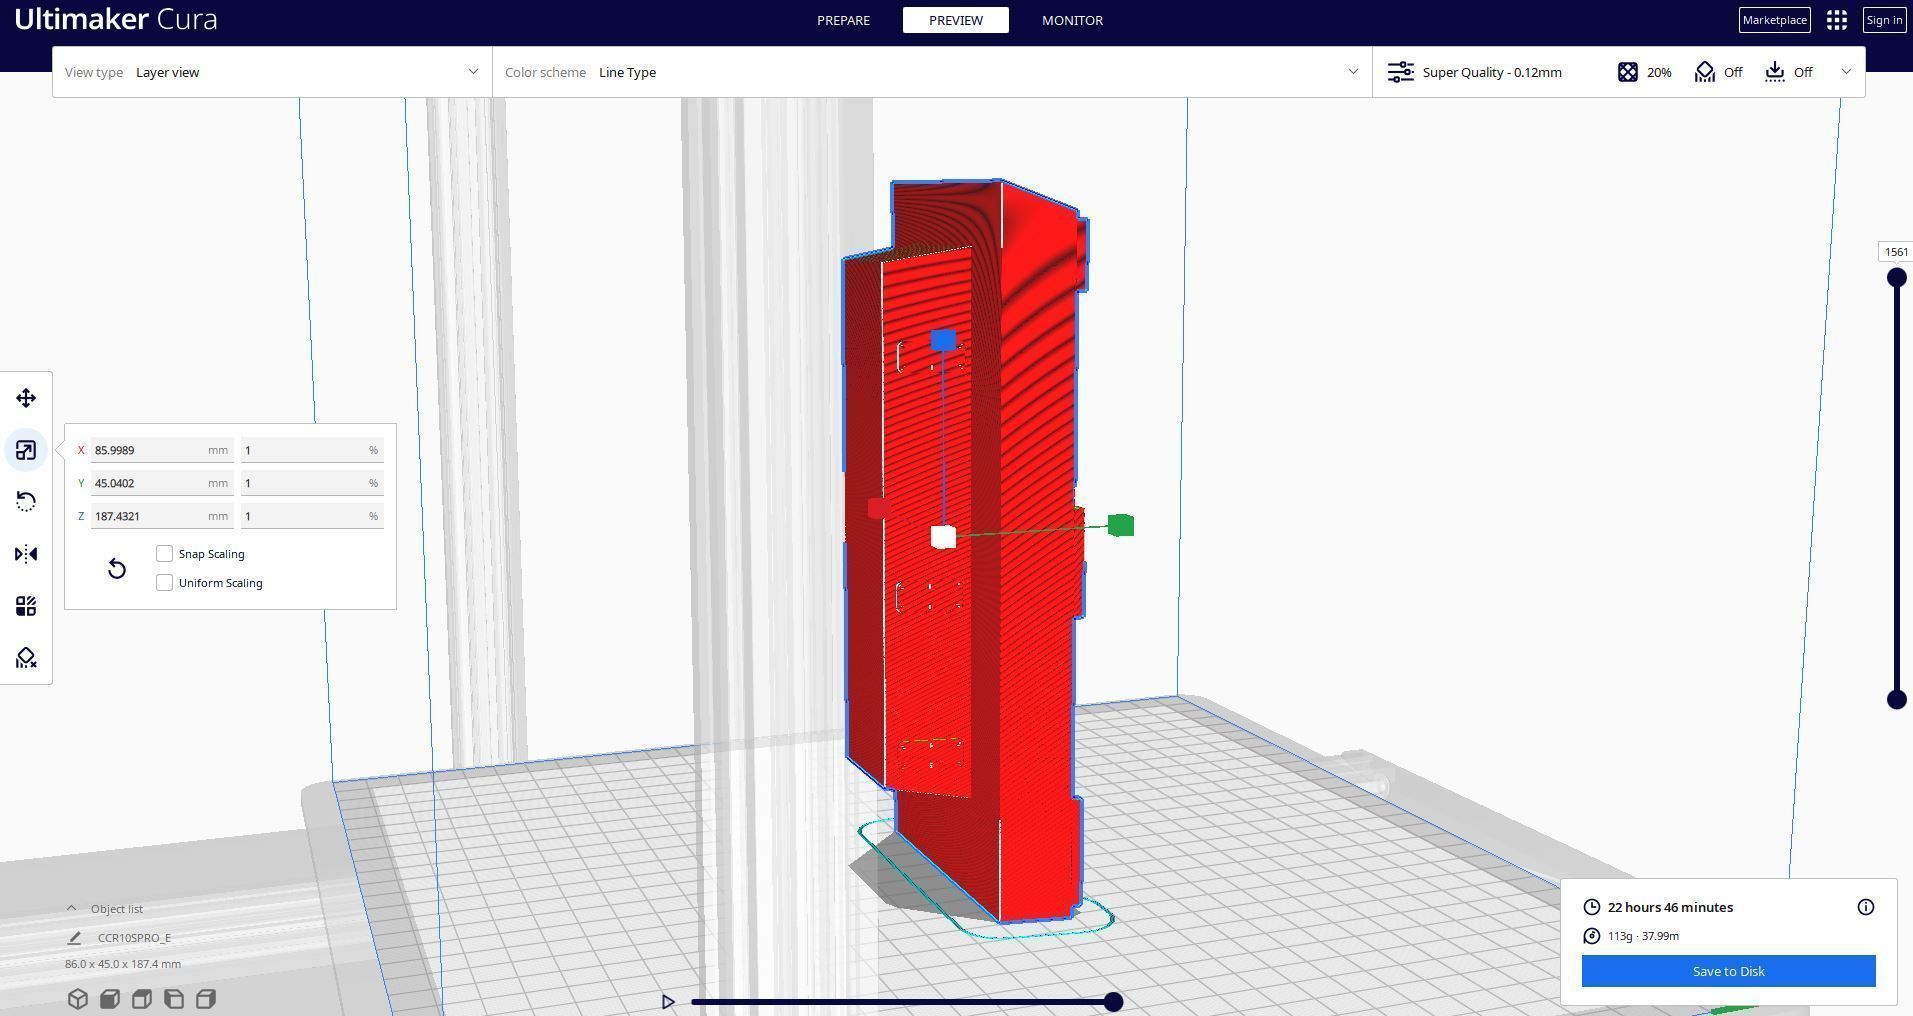The width and height of the screenshot is (1913, 1016).
Task: Switch to top camera view
Action: [x=142, y=999]
